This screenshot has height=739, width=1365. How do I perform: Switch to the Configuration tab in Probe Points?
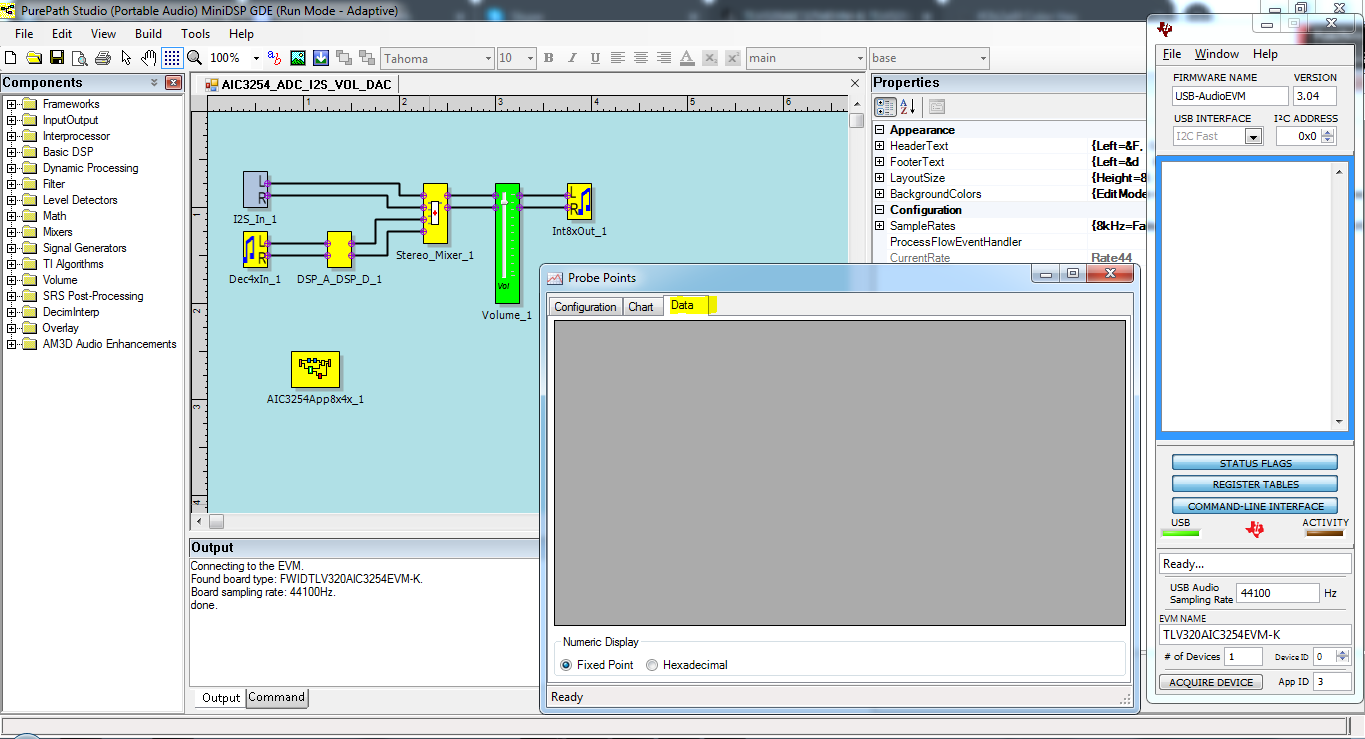pos(585,307)
